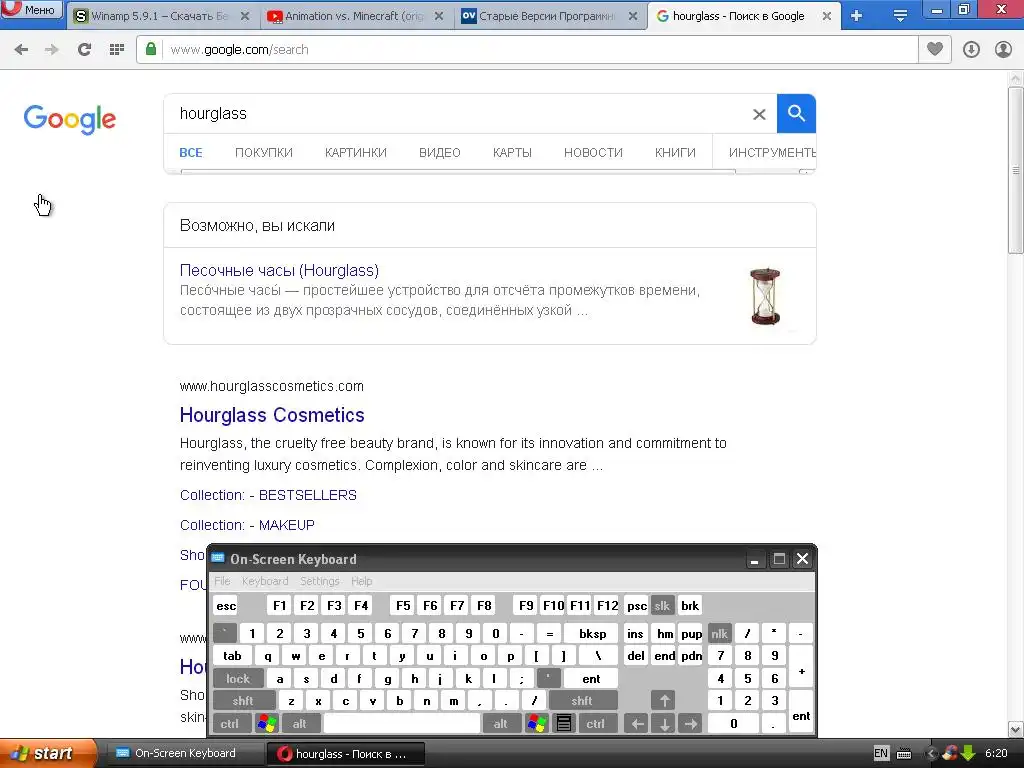Clear the Google search box
Screen dimensions: 1024x768
(x=759, y=114)
